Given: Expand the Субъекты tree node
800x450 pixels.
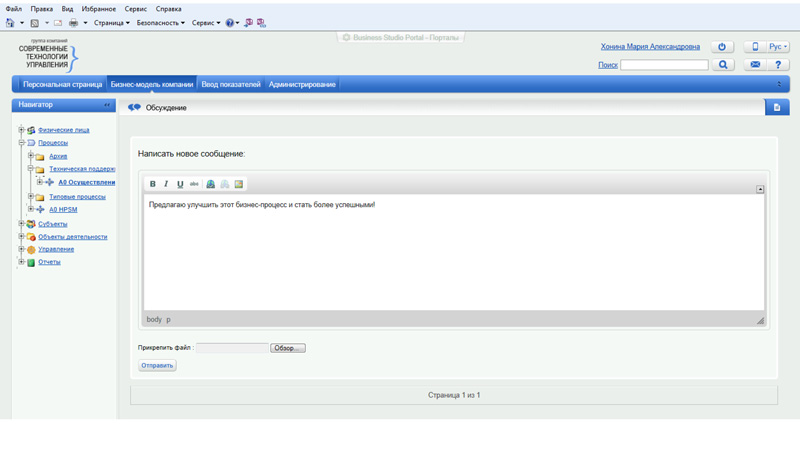Looking at the screenshot, I should coord(21,224).
